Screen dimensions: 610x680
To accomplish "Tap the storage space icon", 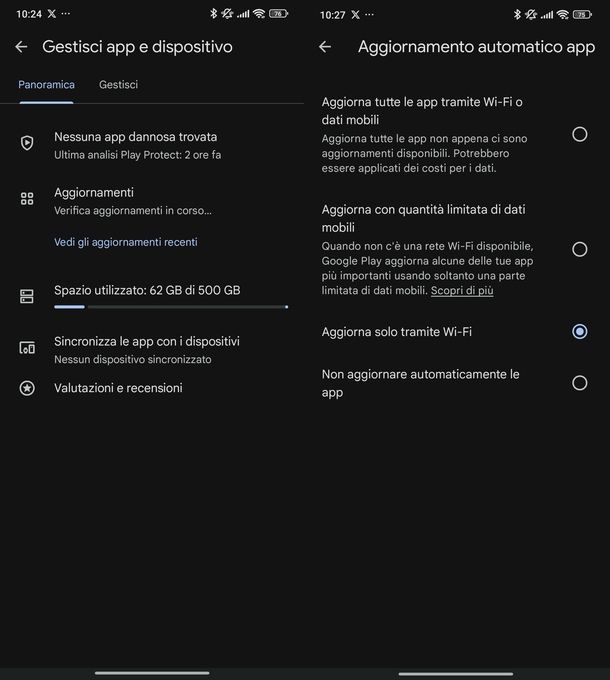I will [27, 296].
